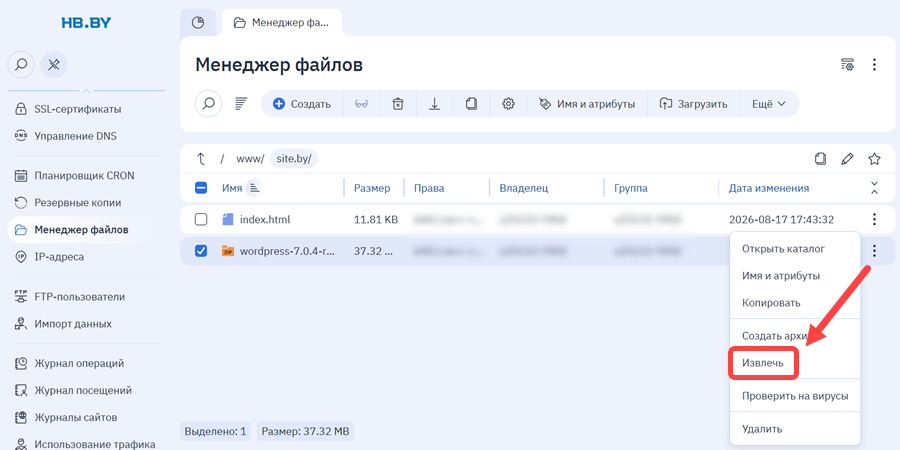Click the pin icon in the sidebar
Screen dimensions: 900x450
point(54,64)
